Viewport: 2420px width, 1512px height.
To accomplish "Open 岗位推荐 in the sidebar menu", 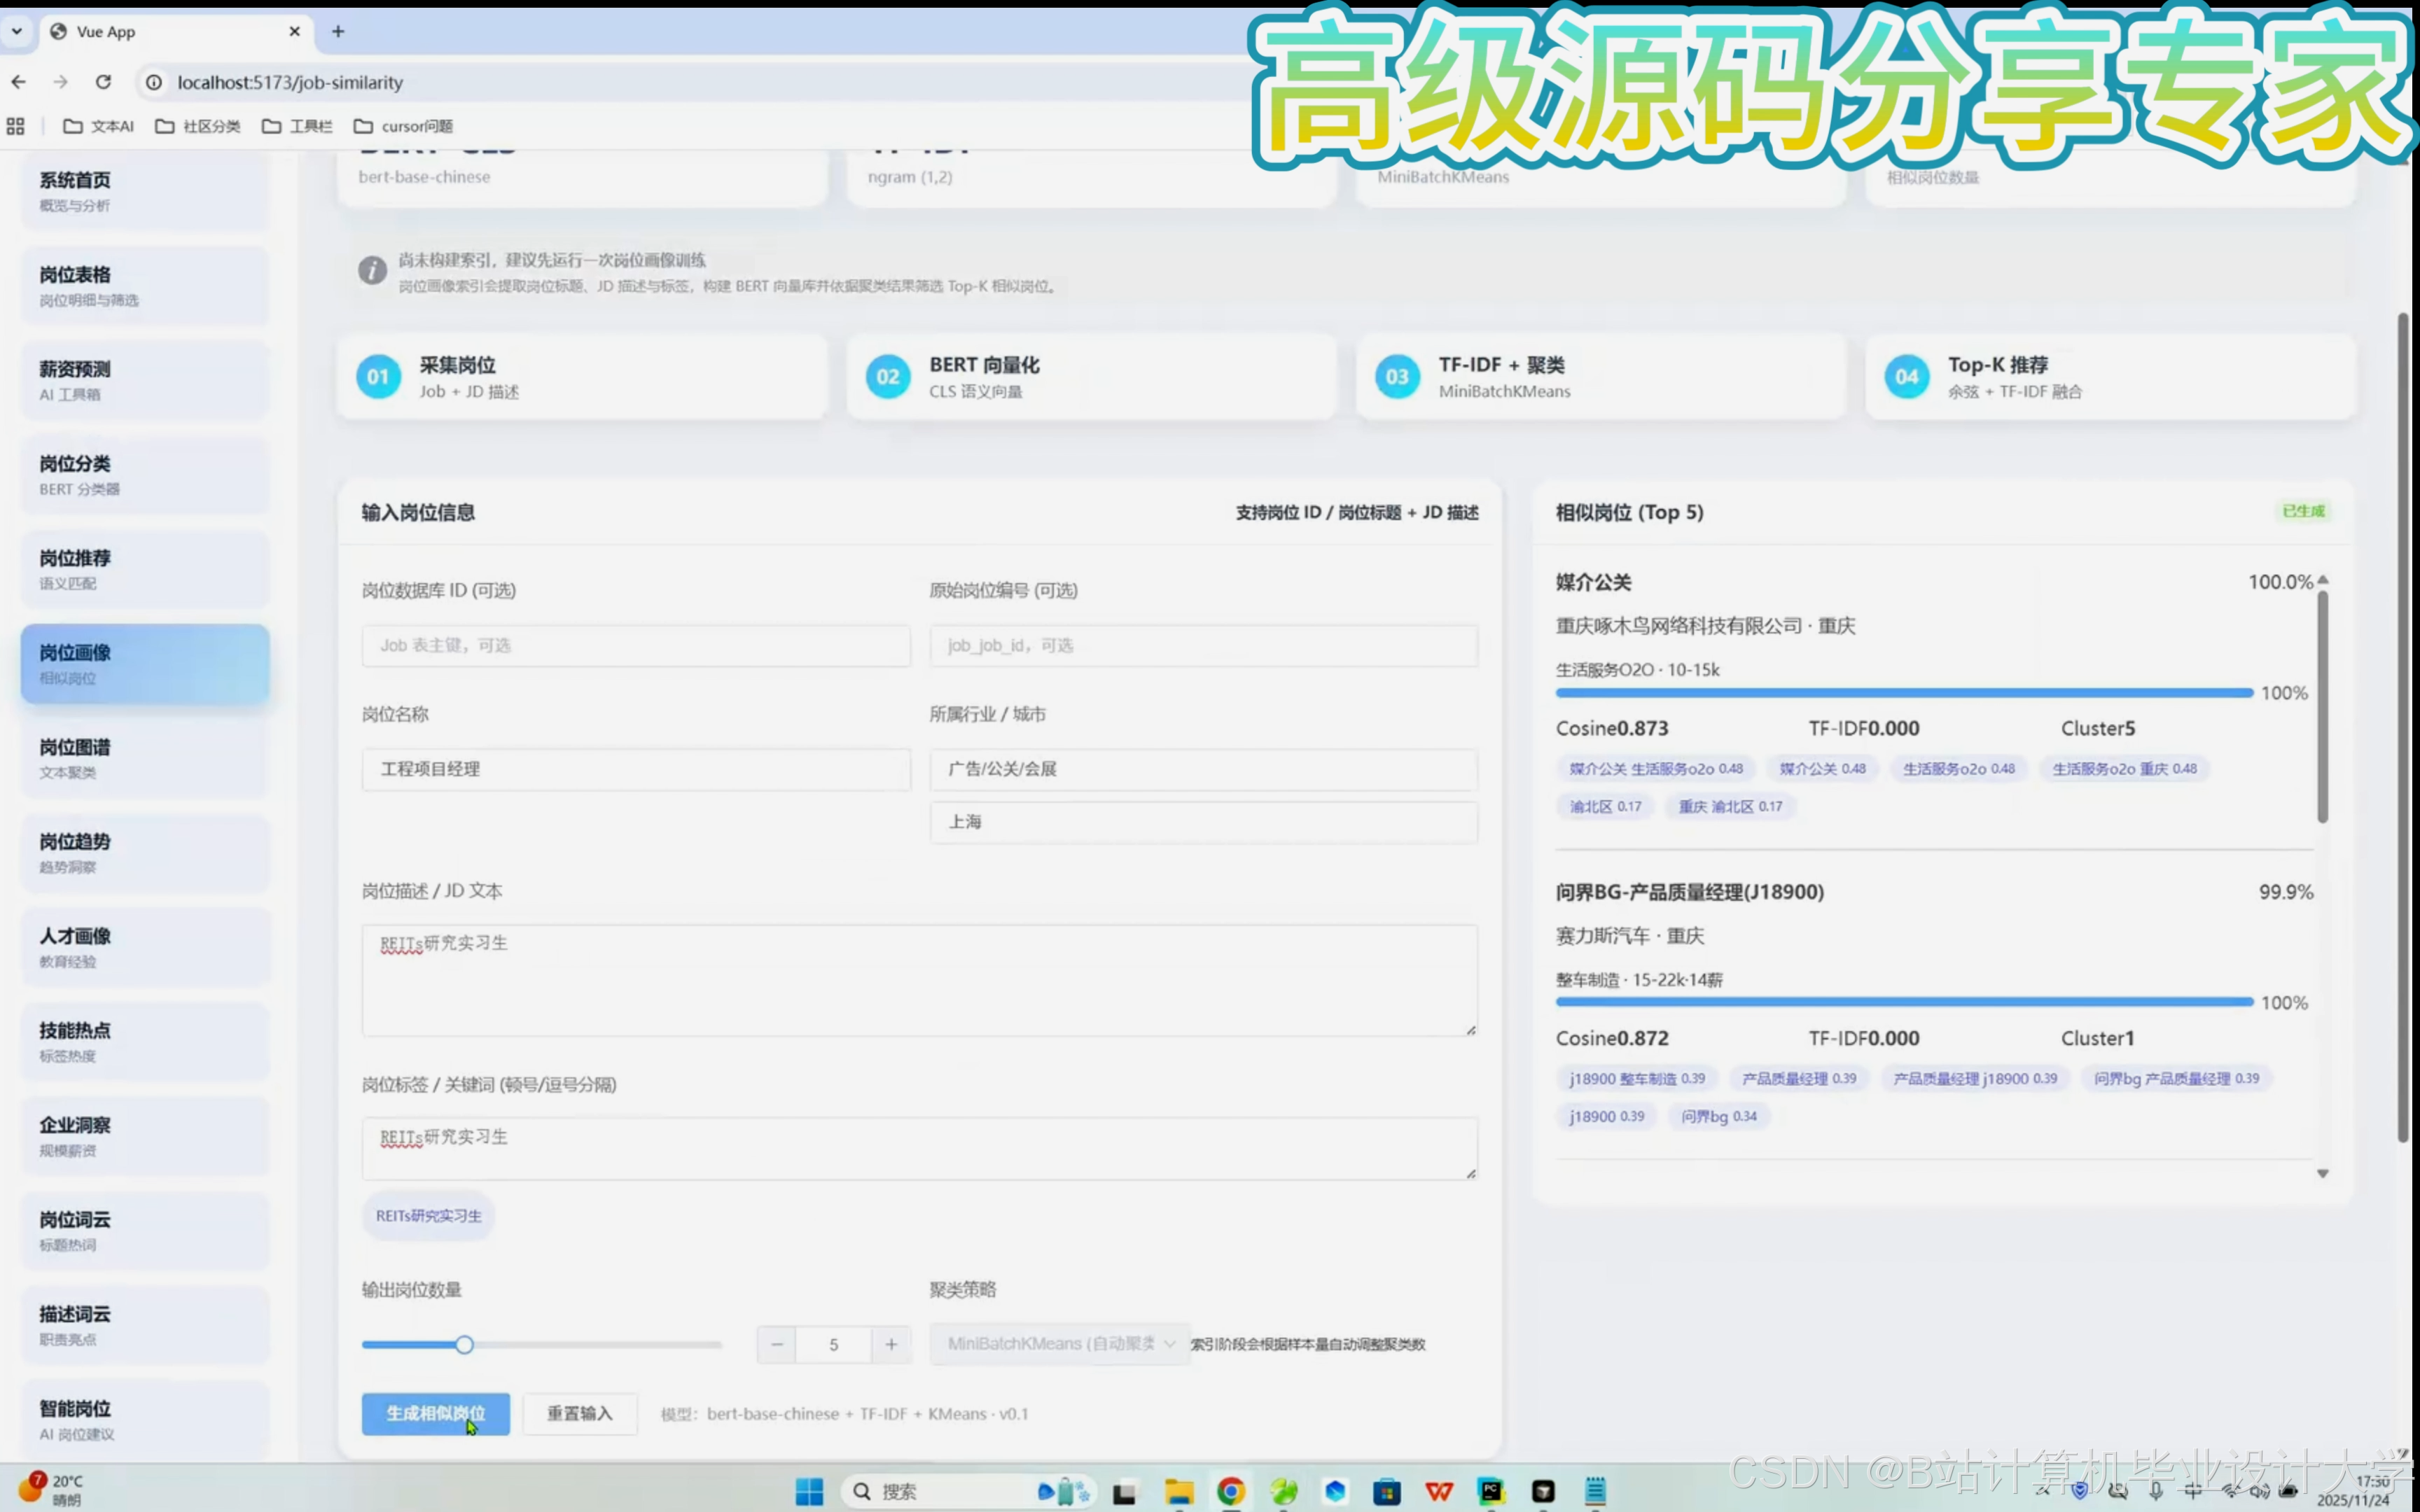I will (145, 569).
